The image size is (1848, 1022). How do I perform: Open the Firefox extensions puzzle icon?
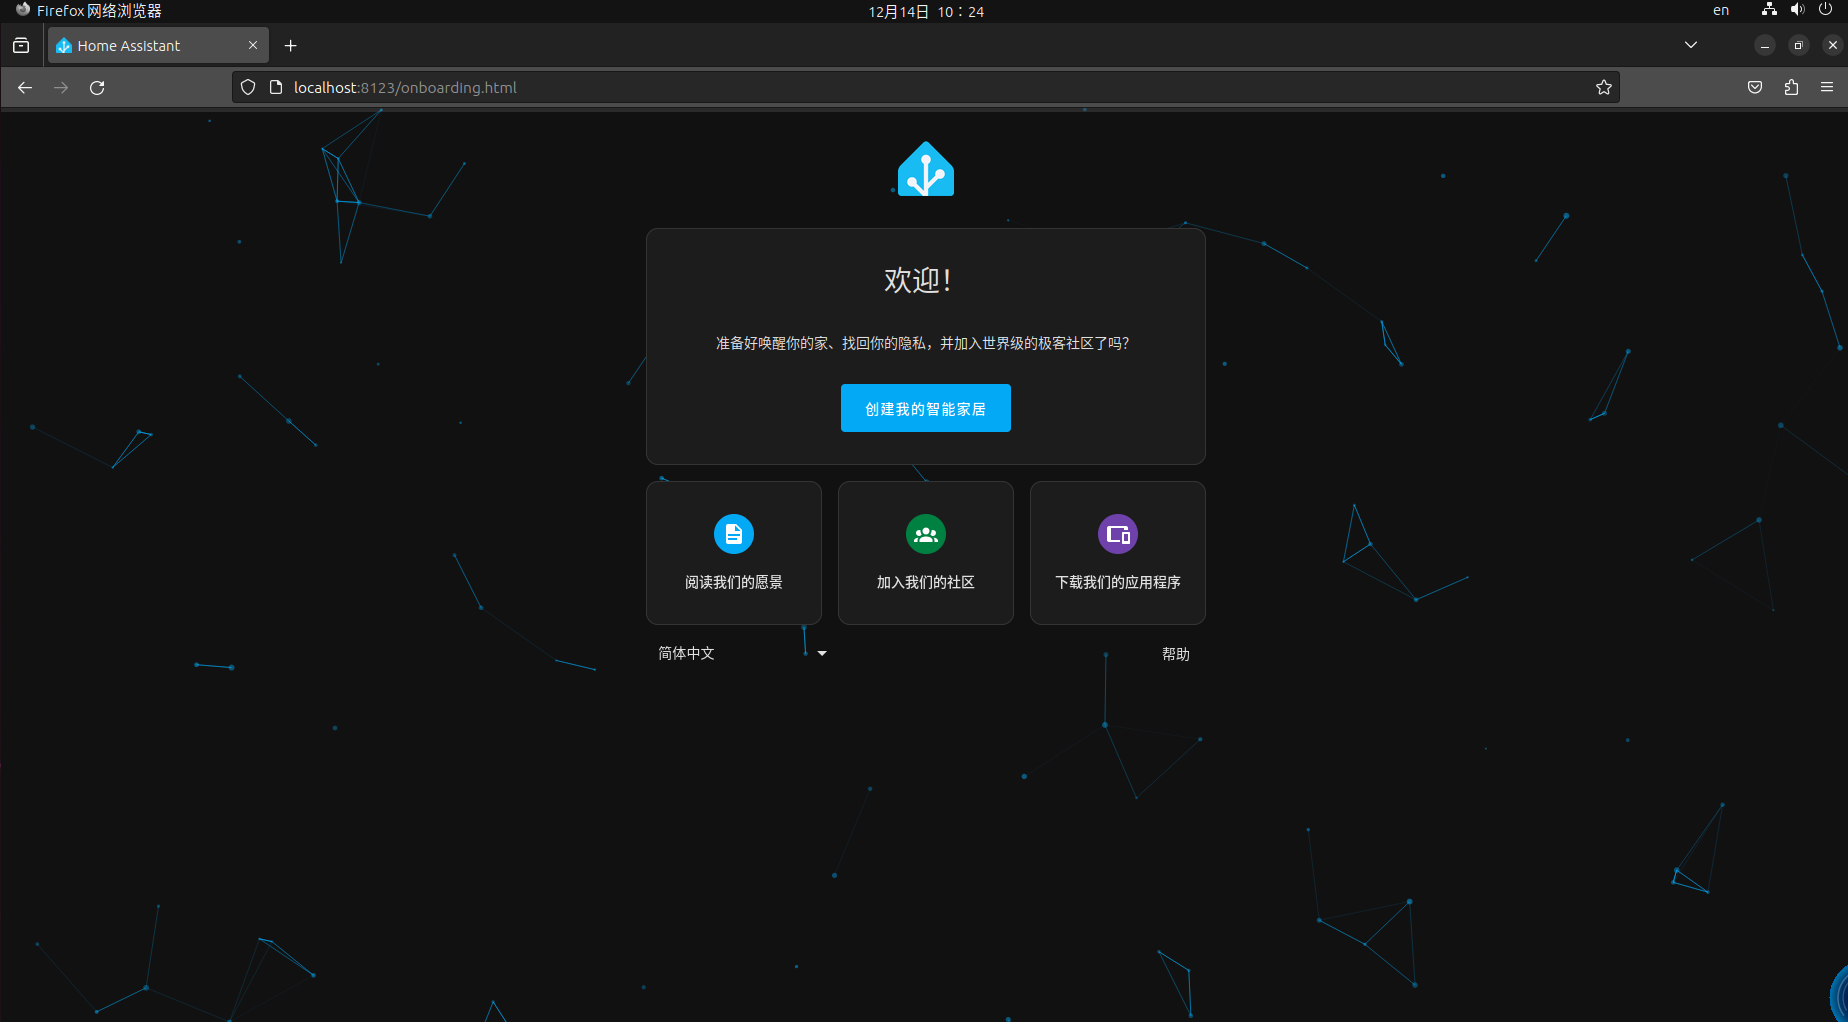point(1791,88)
